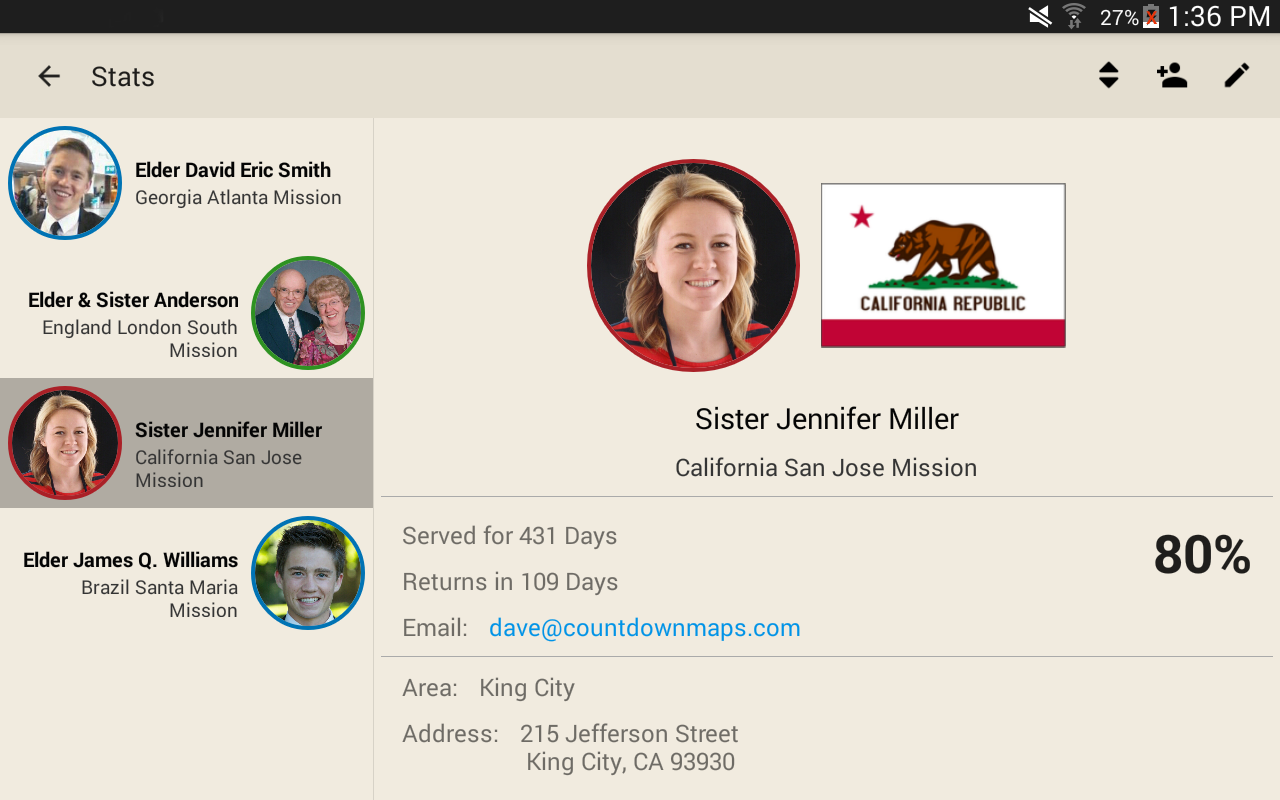Open Elder & Sister Anderson entry
This screenshot has height=800, width=1280.
pyautogui.click(x=187, y=313)
